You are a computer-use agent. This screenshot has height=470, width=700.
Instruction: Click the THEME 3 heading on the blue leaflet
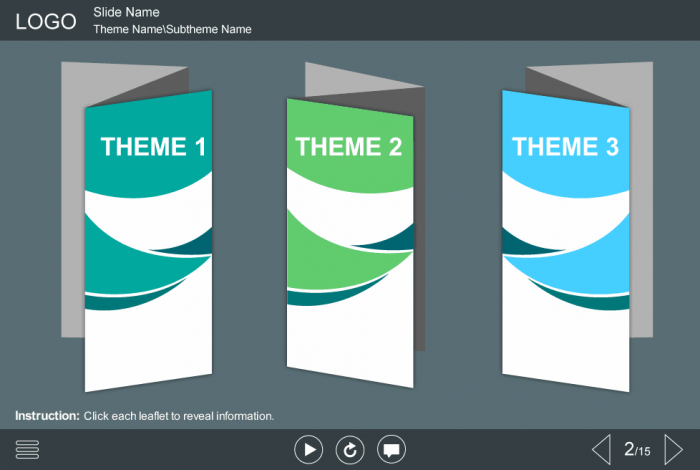click(565, 147)
